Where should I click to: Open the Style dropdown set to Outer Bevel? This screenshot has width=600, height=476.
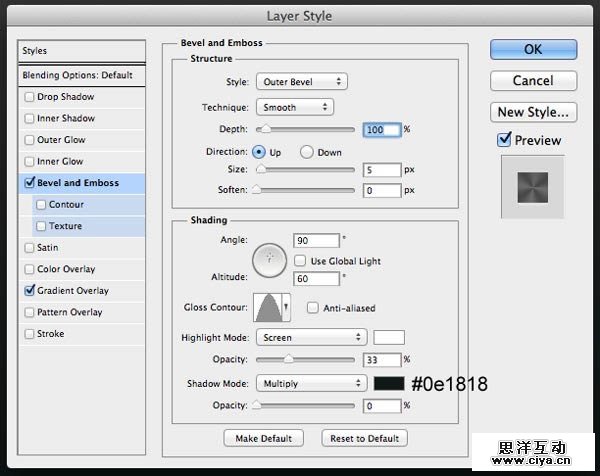(301, 81)
